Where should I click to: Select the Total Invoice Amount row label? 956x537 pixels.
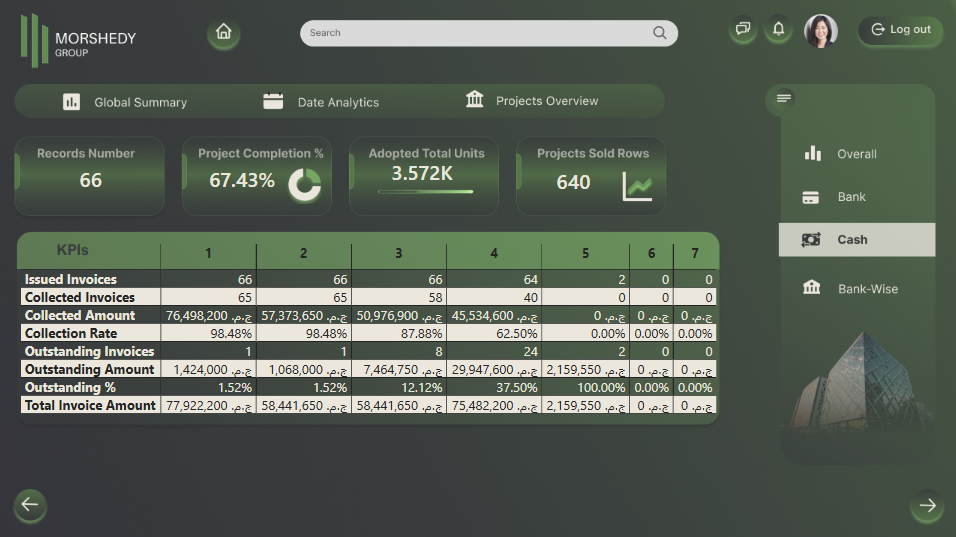[90, 405]
